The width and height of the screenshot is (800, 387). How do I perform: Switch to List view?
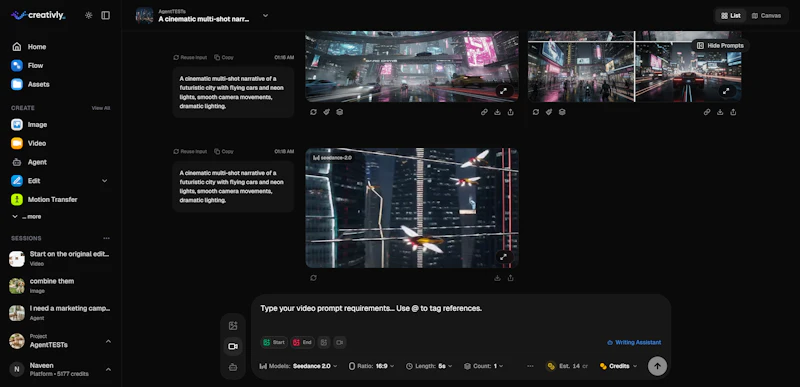pos(731,16)
